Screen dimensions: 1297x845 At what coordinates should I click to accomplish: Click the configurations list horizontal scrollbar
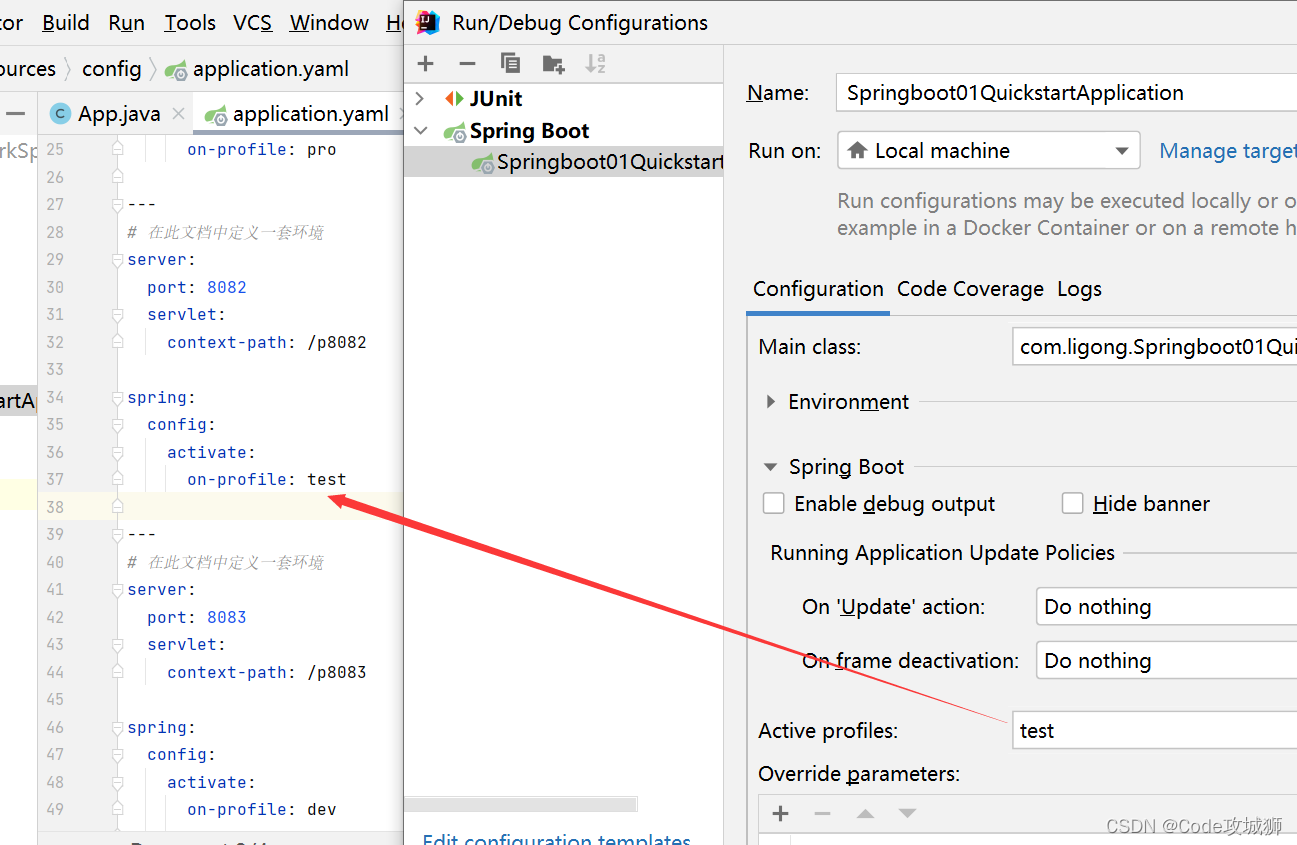[520, 804]
